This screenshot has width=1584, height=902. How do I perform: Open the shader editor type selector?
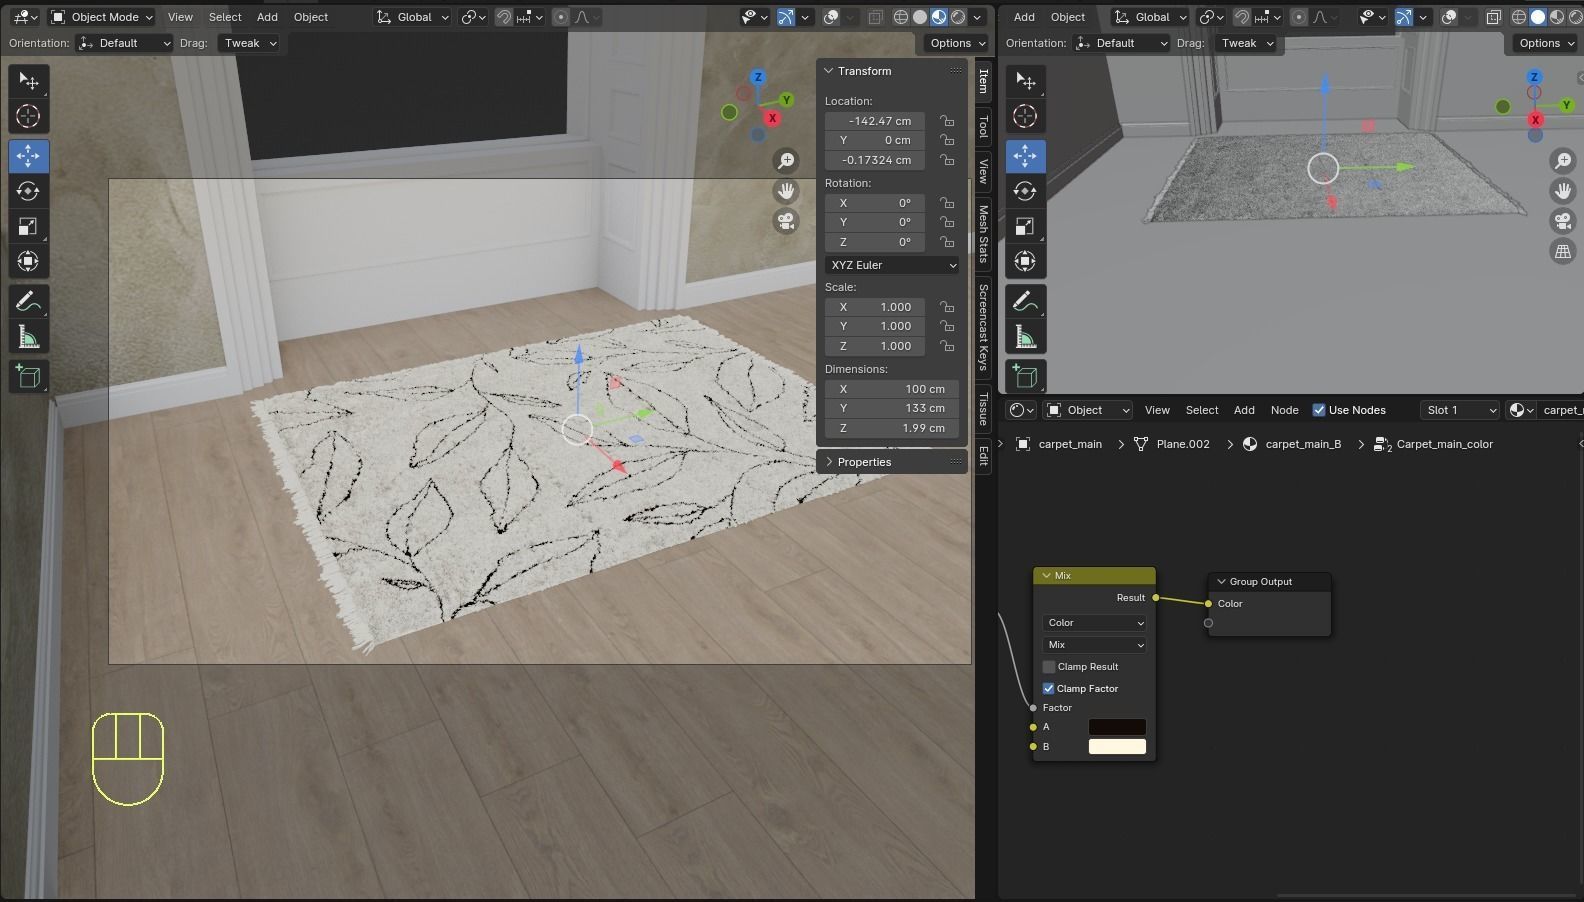pyautogui.click(x=1021, y=410)
